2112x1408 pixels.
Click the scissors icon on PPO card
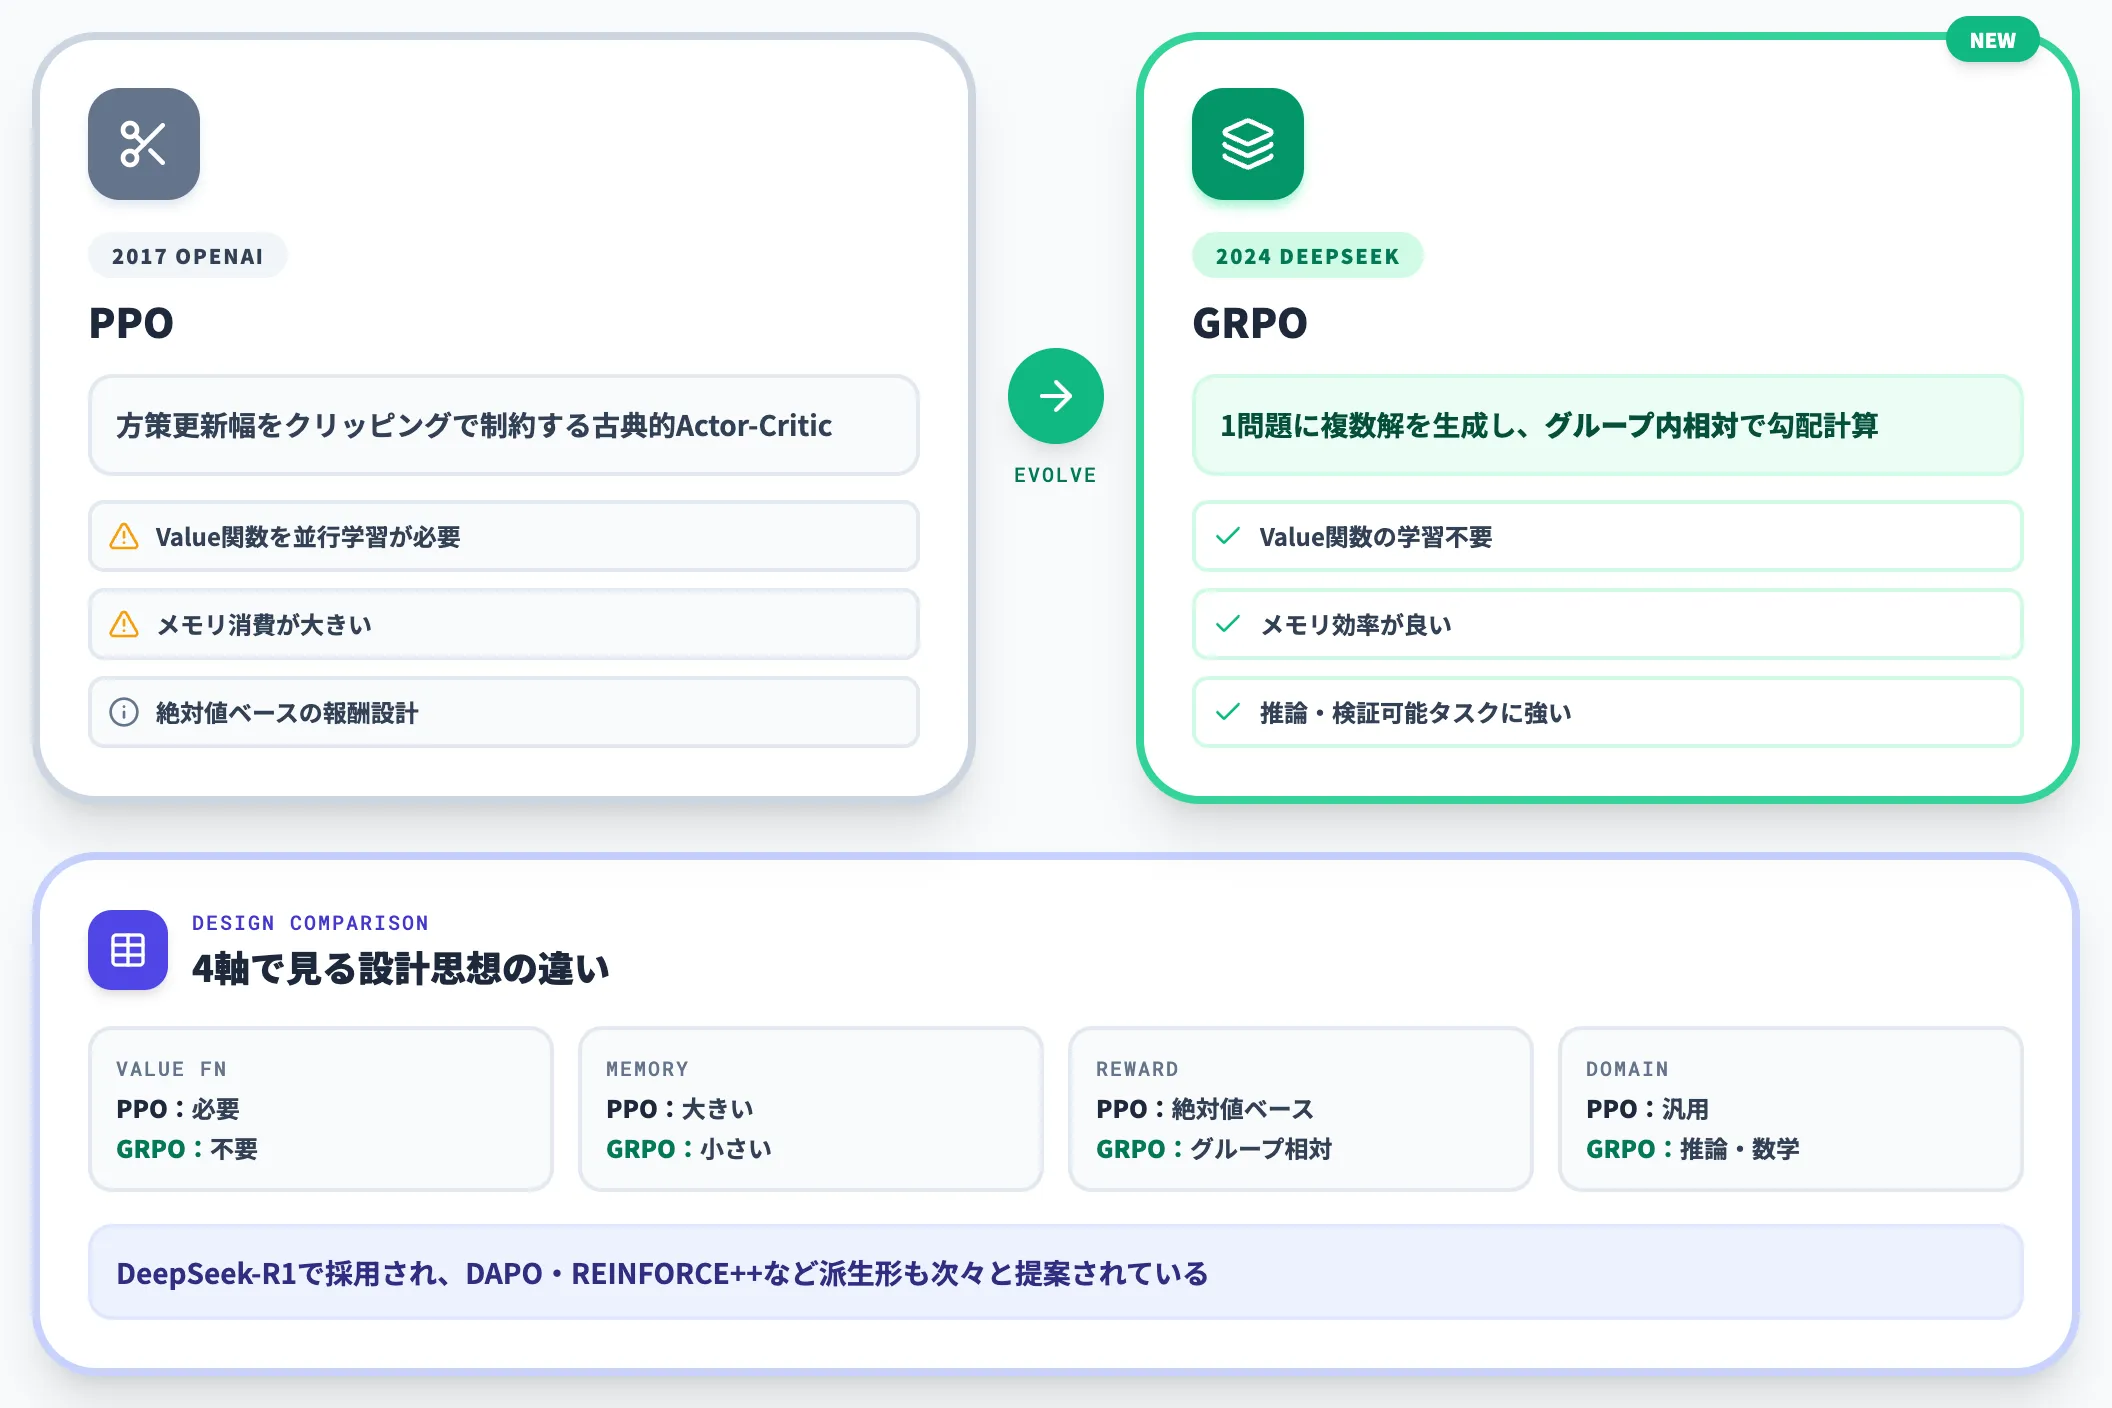click(143, 144)
